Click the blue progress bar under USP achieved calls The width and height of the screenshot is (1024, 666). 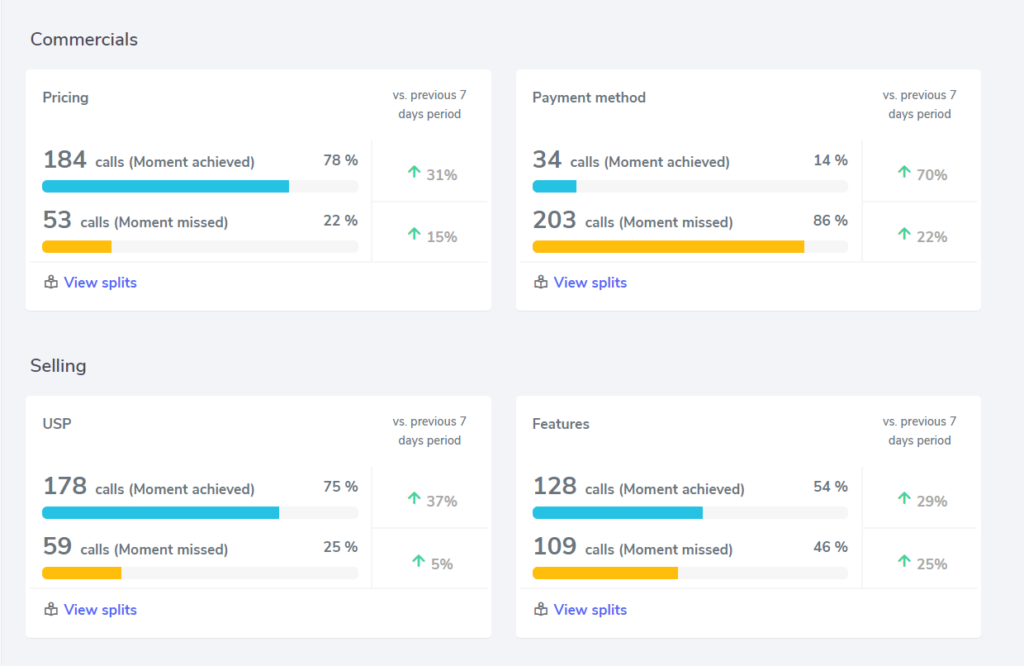(160, 512)
